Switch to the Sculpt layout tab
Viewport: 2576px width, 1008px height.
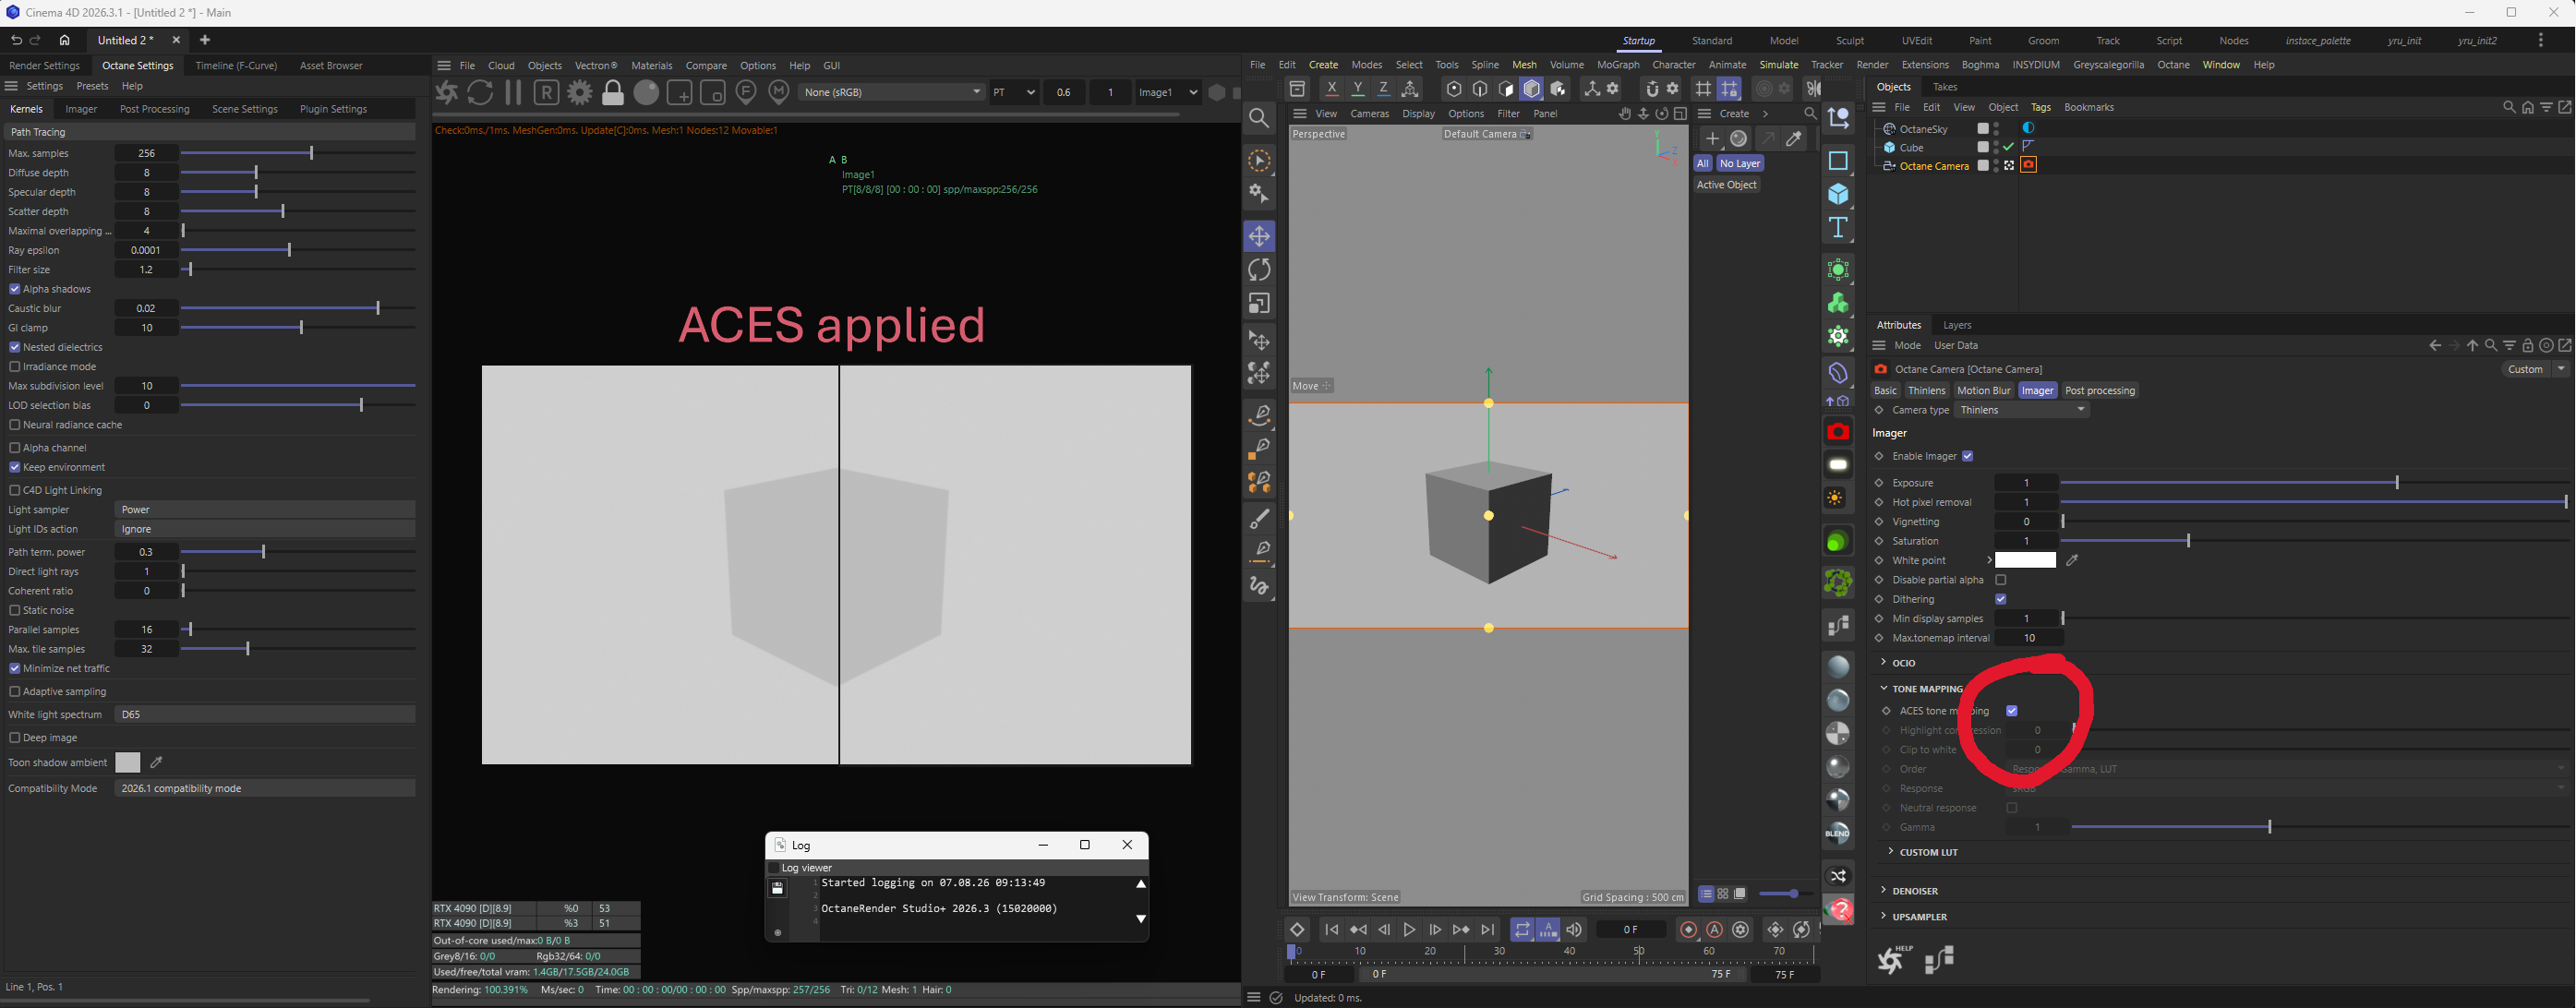[1850, 41]
